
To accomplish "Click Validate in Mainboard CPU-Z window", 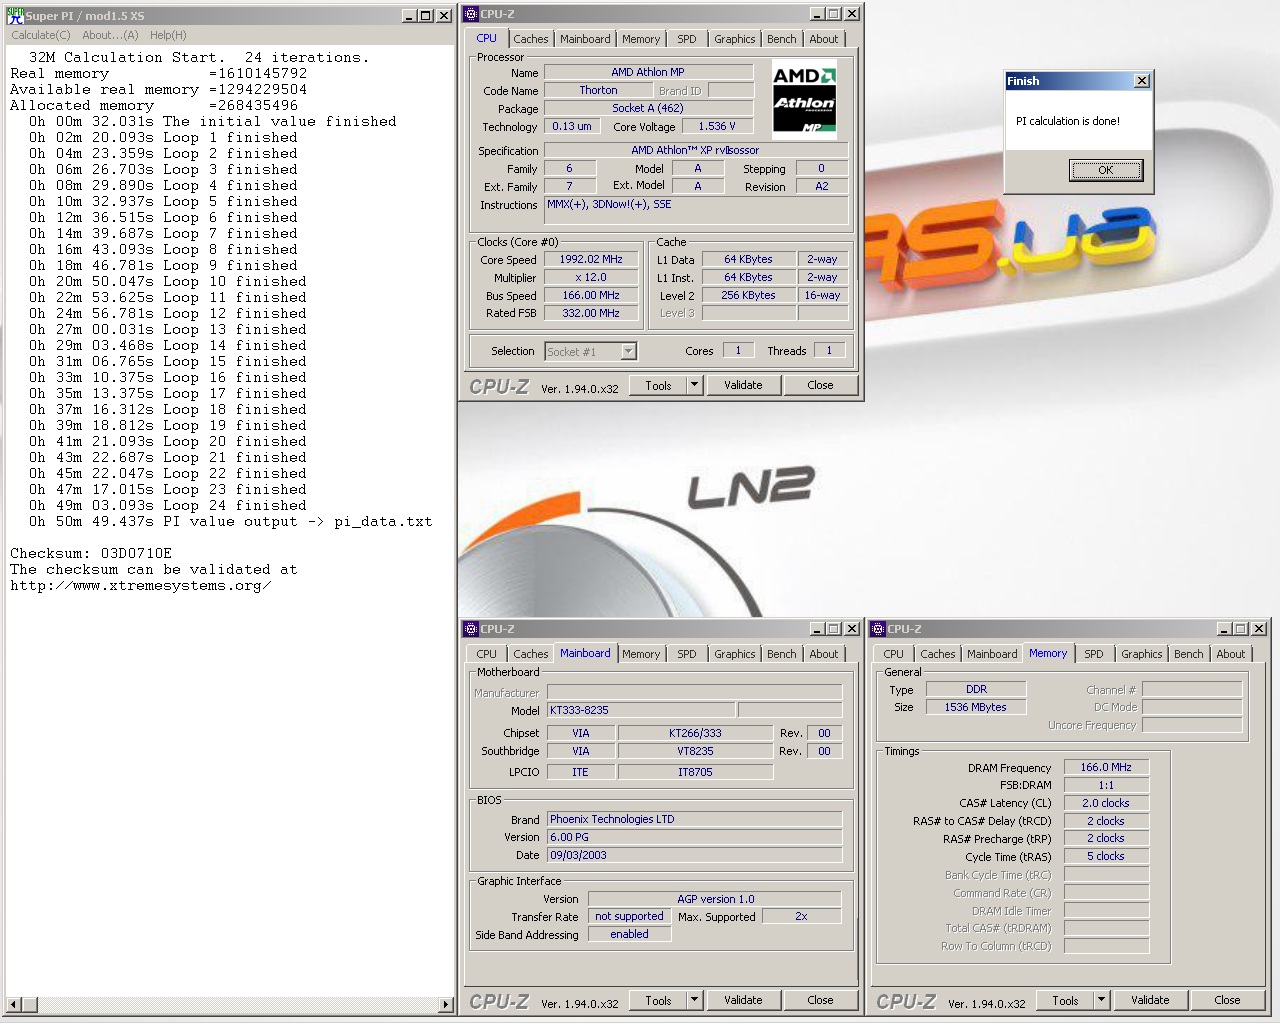I will tap(743, 1000).
